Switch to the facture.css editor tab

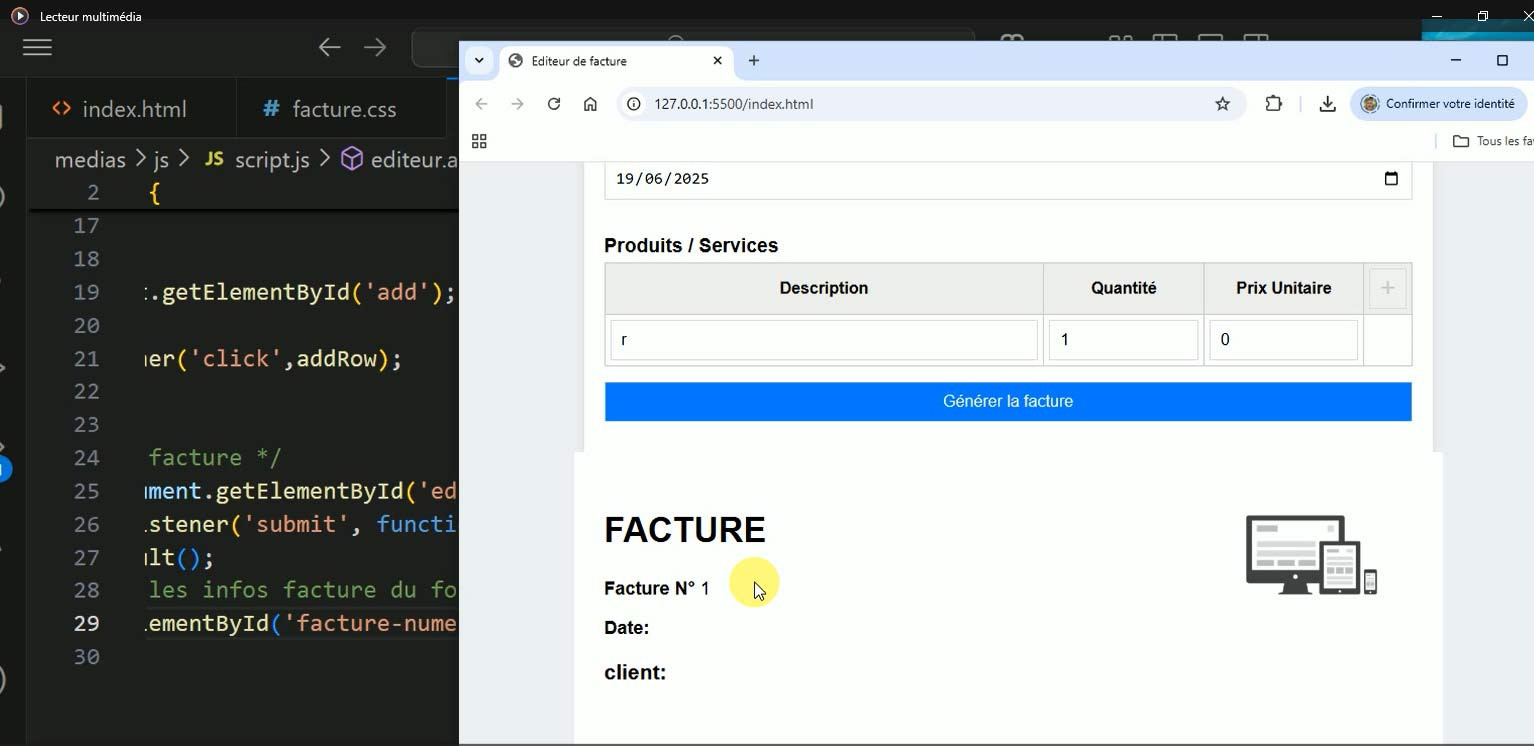330,109
